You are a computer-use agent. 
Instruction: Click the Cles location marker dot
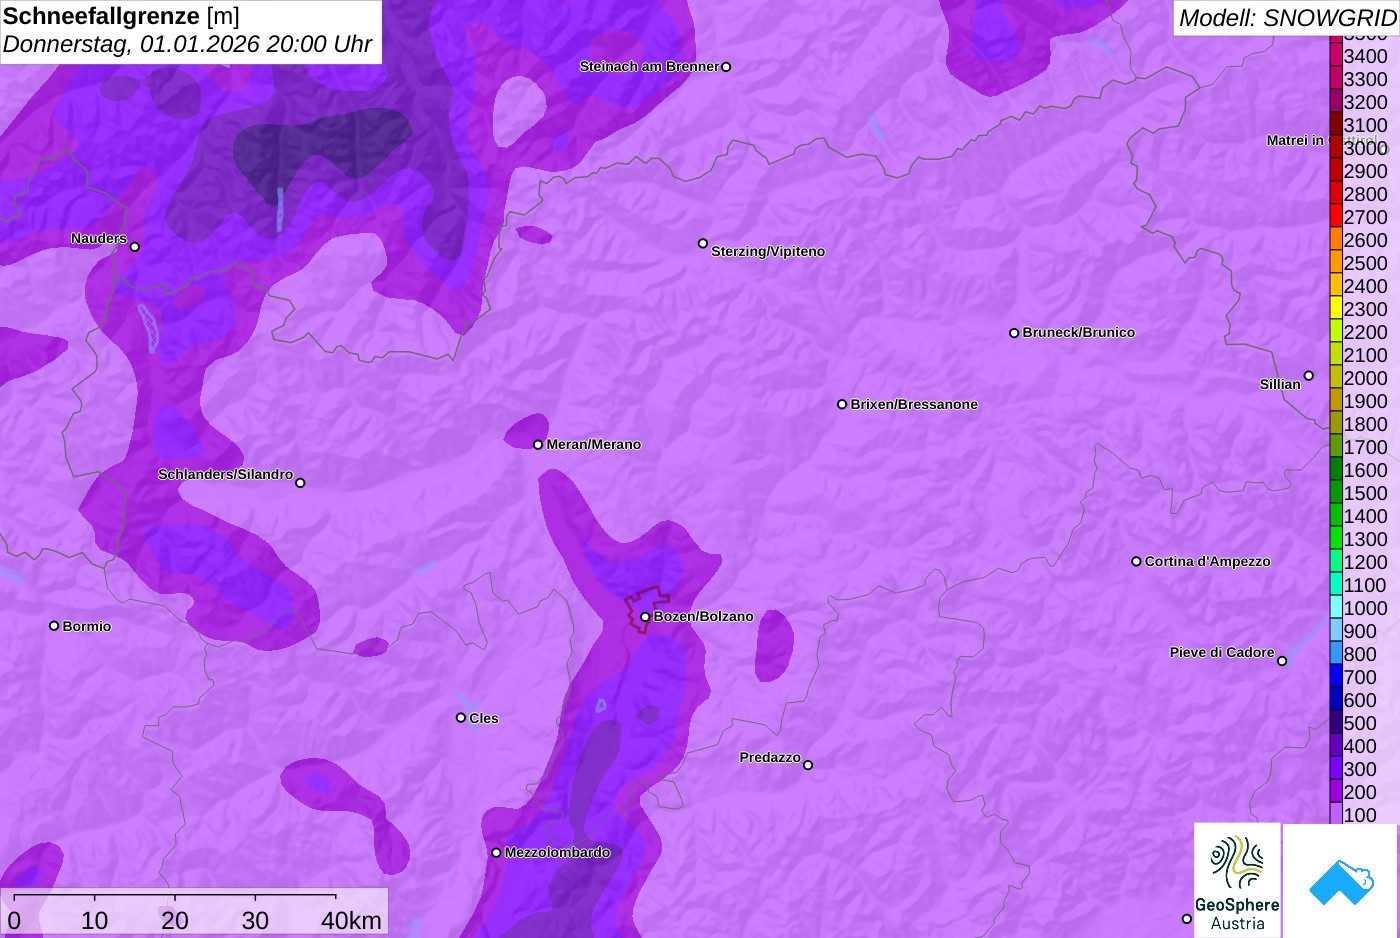(461, 718)
